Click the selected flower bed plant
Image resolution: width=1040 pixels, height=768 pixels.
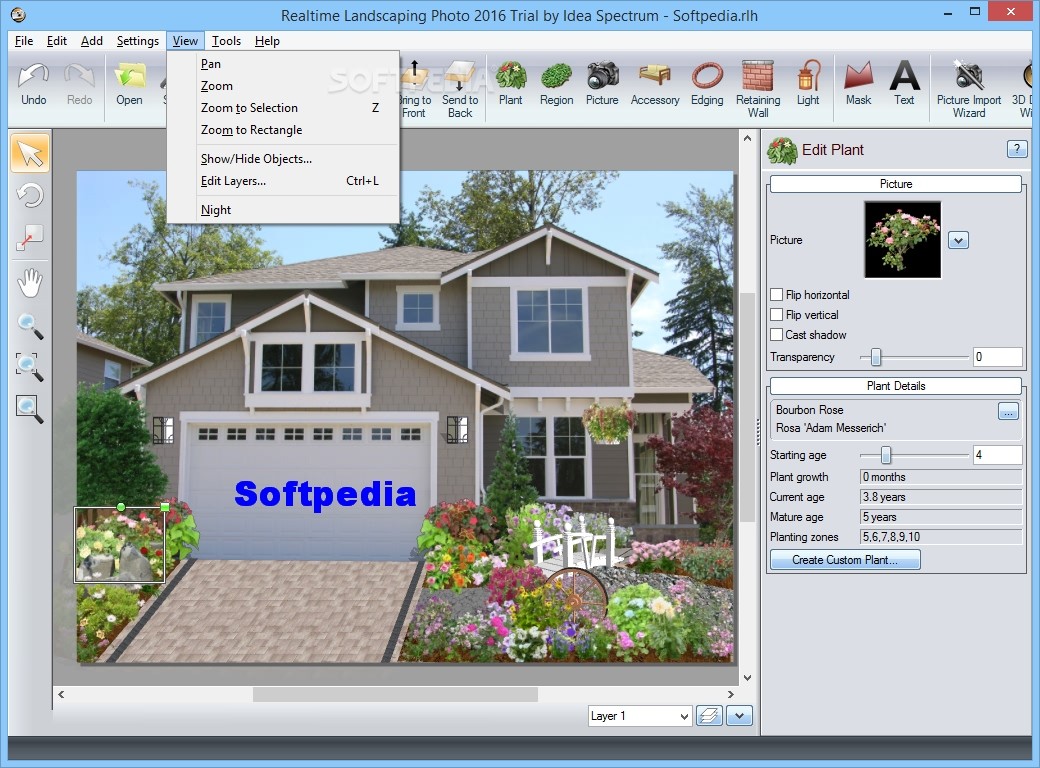tap(119, 545)
